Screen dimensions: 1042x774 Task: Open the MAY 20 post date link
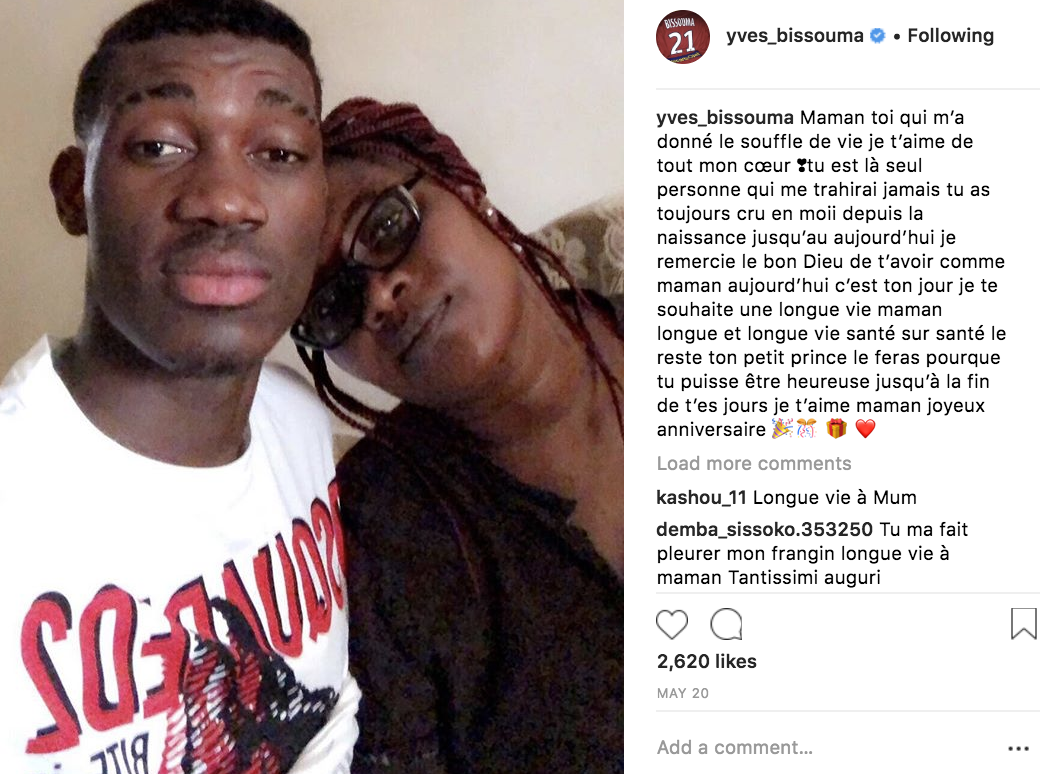click(682, 694)
